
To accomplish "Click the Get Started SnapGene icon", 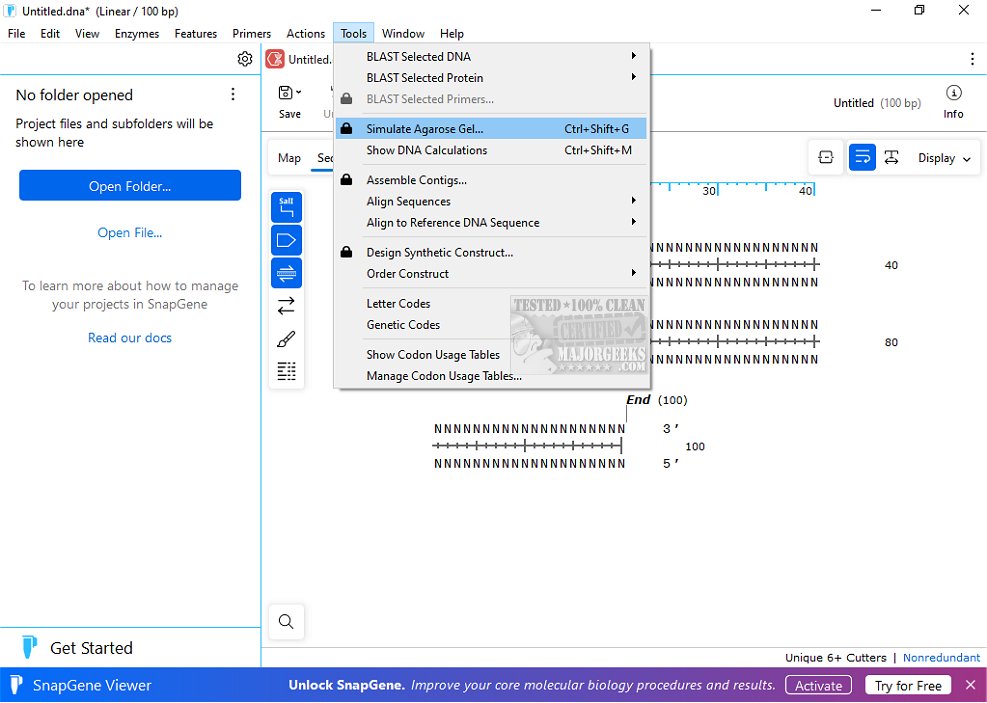I will (x=29, y=647).
